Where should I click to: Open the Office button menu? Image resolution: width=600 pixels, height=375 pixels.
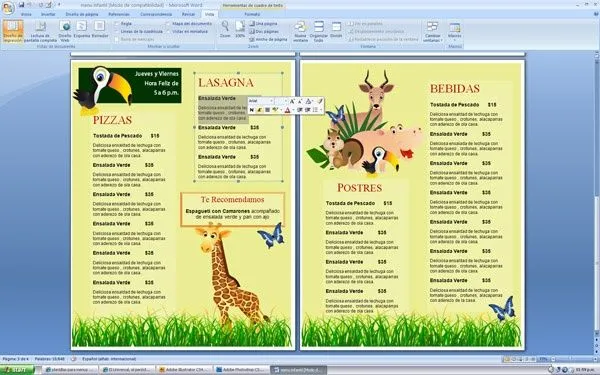tap(8, 7)
